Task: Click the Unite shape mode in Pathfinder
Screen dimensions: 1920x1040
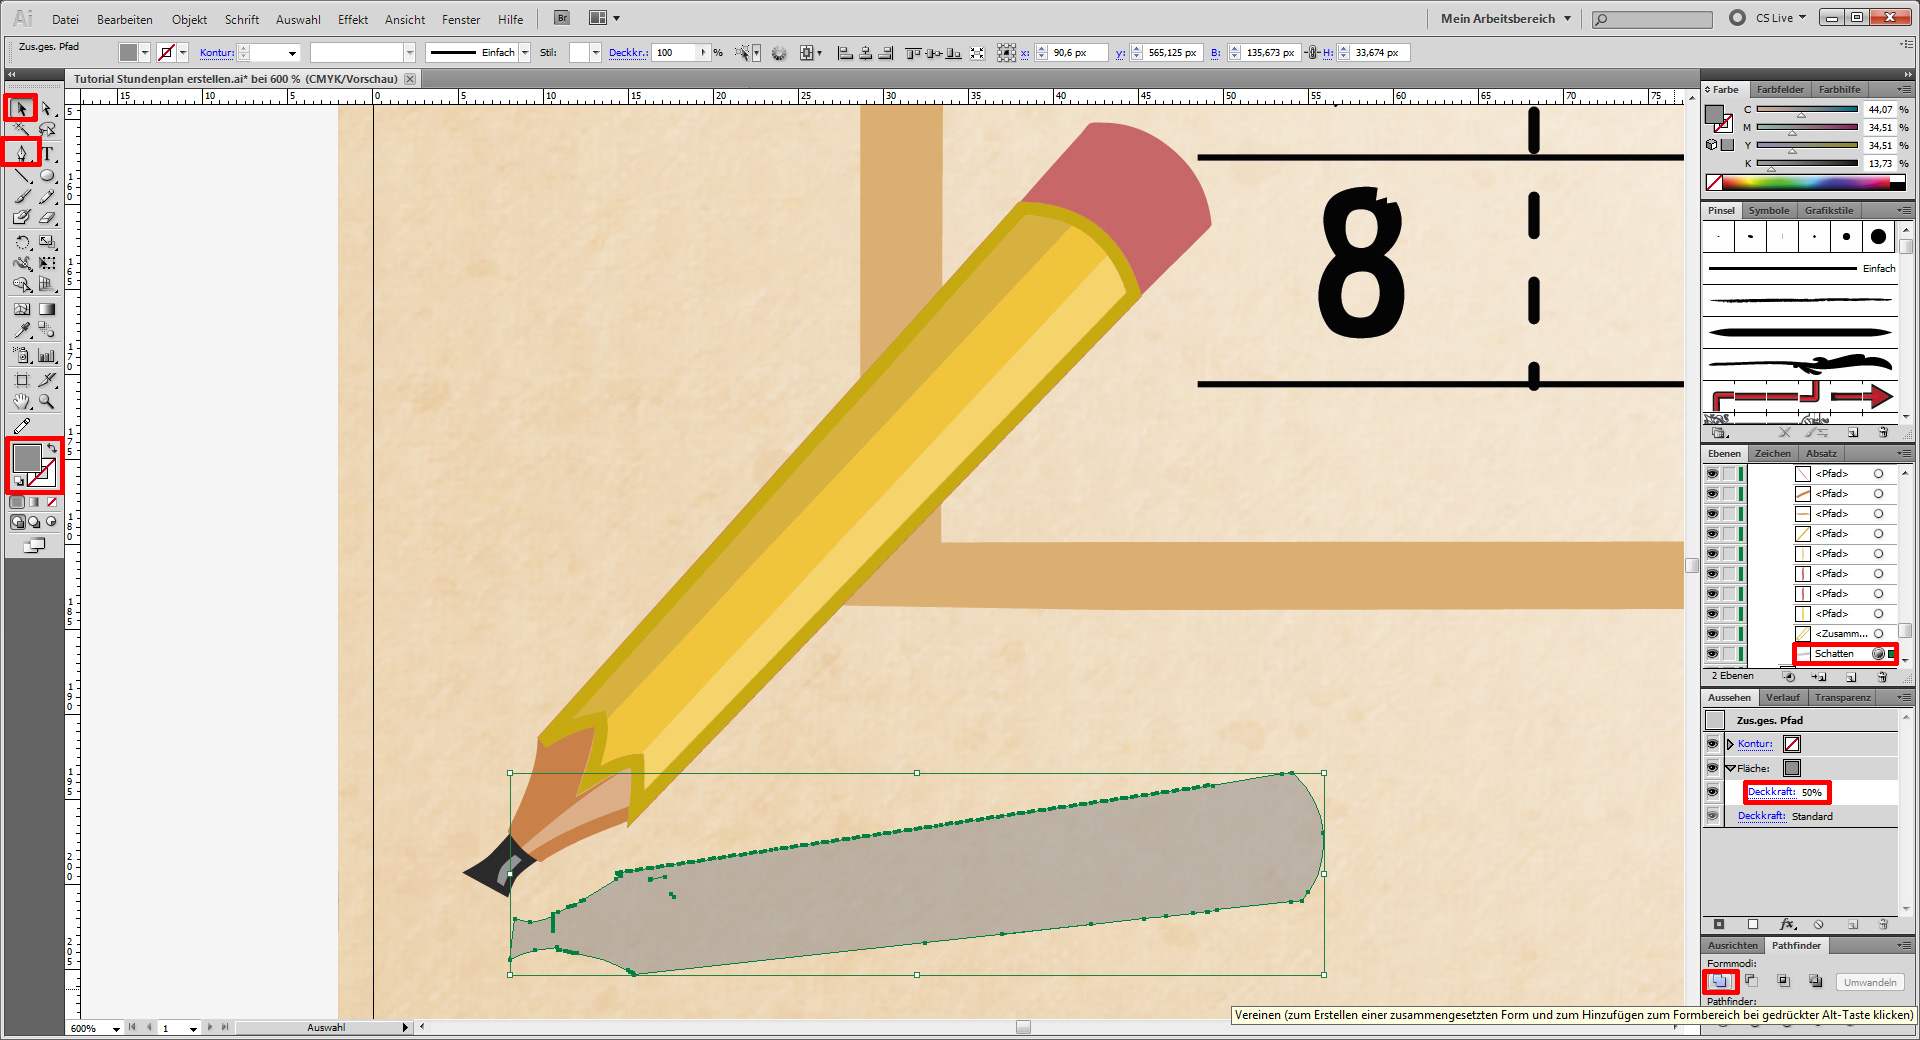Action: 1719,981
